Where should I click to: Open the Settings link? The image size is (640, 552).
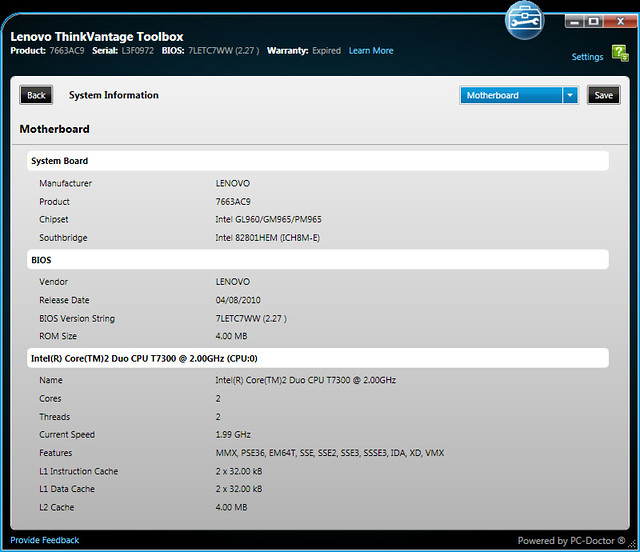click(587, 57)
